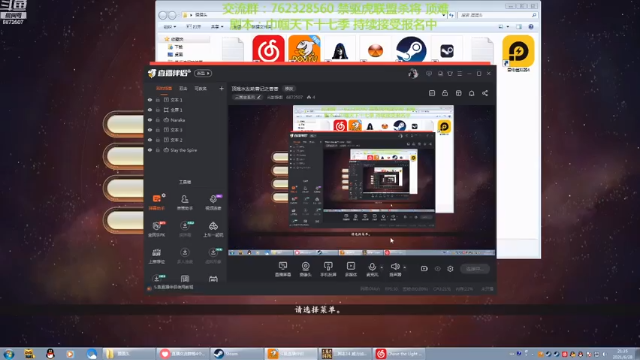The height and width of the screenshot is (360, 640).
Task: Click the speaker icon in bottom toolbar
Action: coord(395,267)
